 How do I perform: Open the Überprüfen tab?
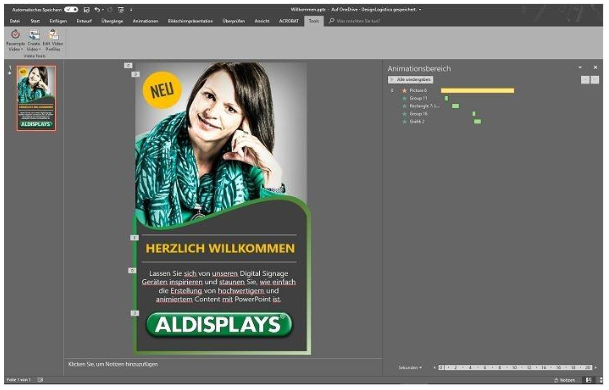coord(234,21)
